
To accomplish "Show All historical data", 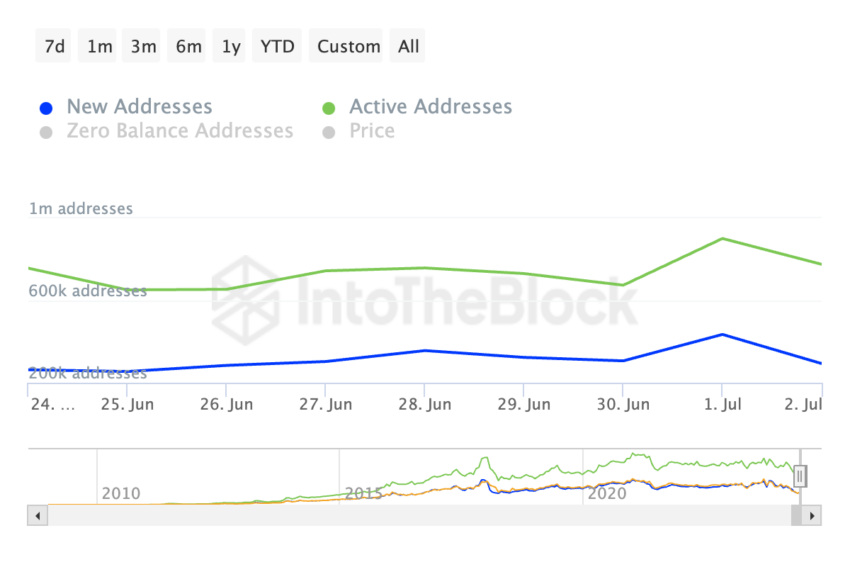I will tap(408, 46).
